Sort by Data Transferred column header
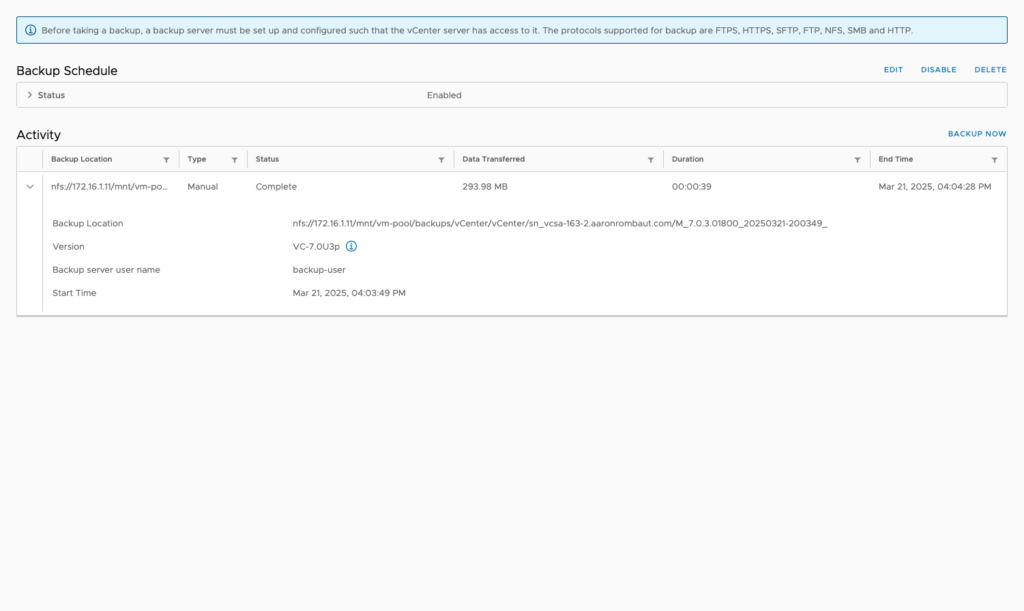This screenshot has height=611, width=1024. coord(493,159)
